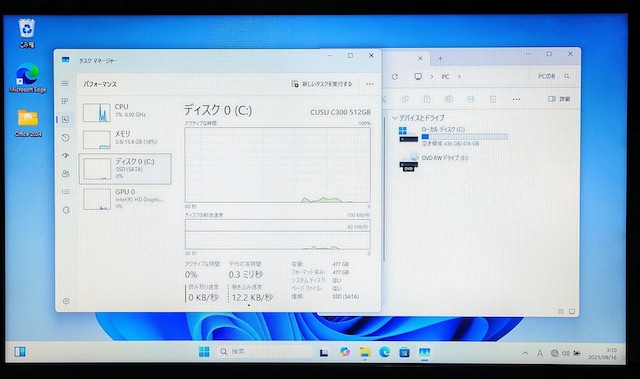Open the Details page icon in sidebar

pyautogui.click(x=65, y=192)
